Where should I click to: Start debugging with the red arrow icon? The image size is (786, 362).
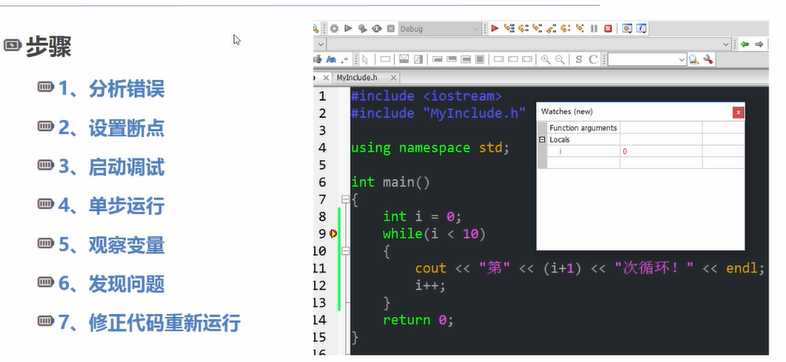(495, 29)
